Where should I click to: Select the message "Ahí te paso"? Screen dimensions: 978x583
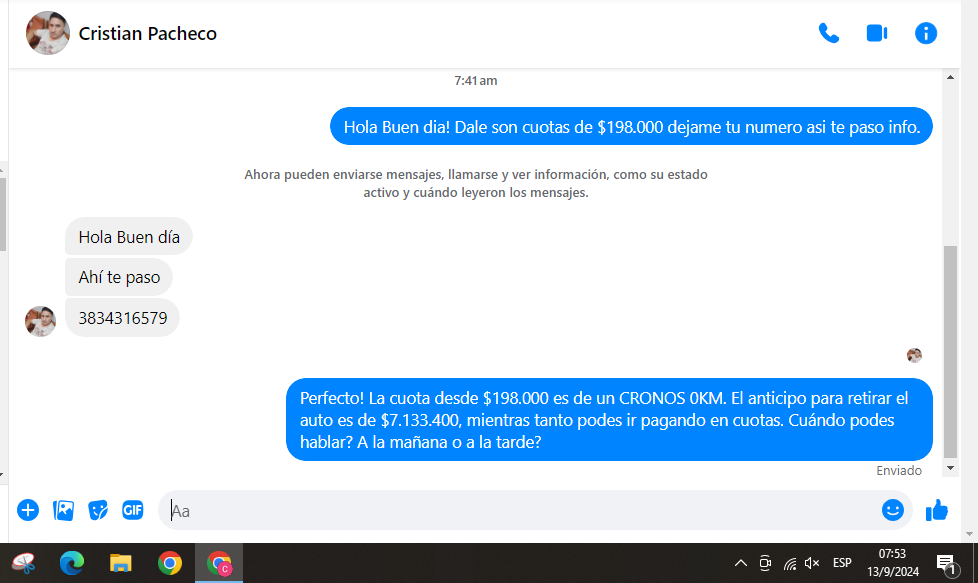119,277
